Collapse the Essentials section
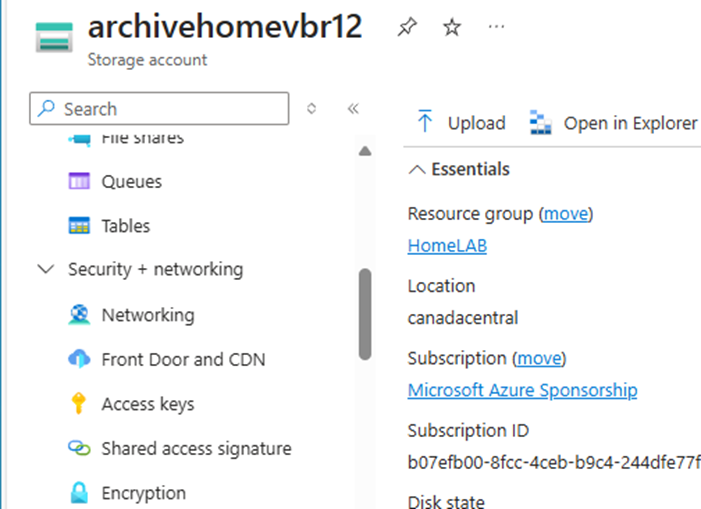 coord(417,169)
